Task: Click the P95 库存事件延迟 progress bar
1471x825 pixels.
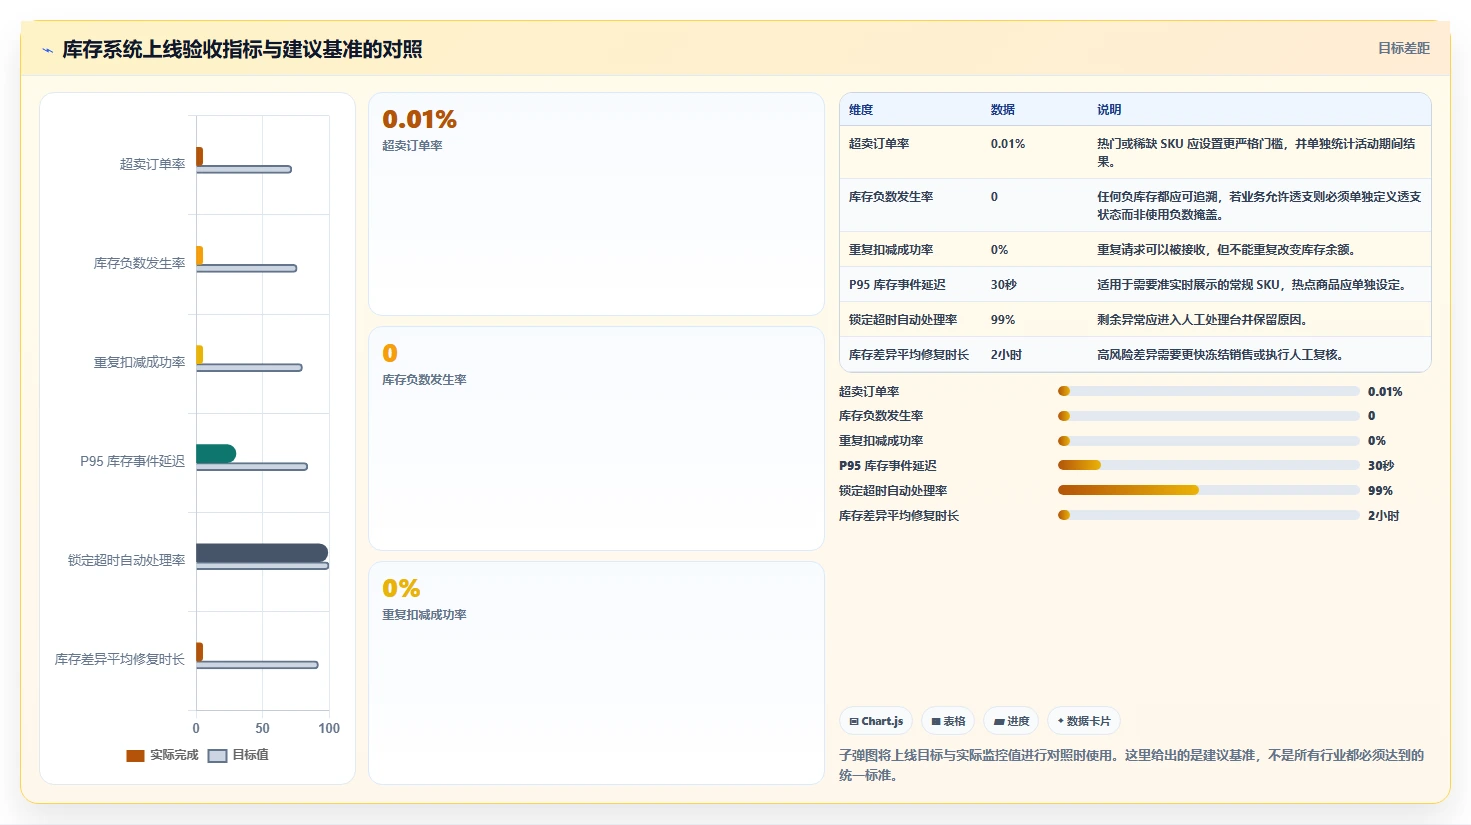Action: point(1209,465)
